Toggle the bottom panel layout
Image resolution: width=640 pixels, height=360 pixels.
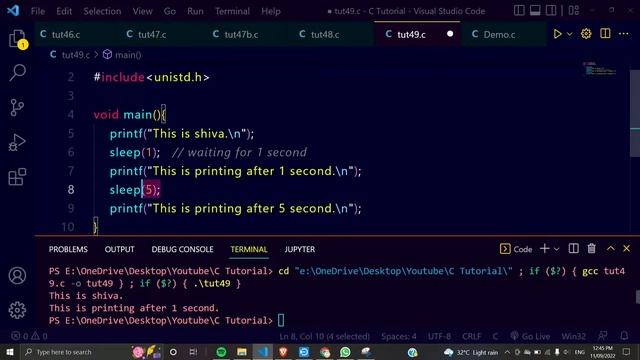pos(535,10)
